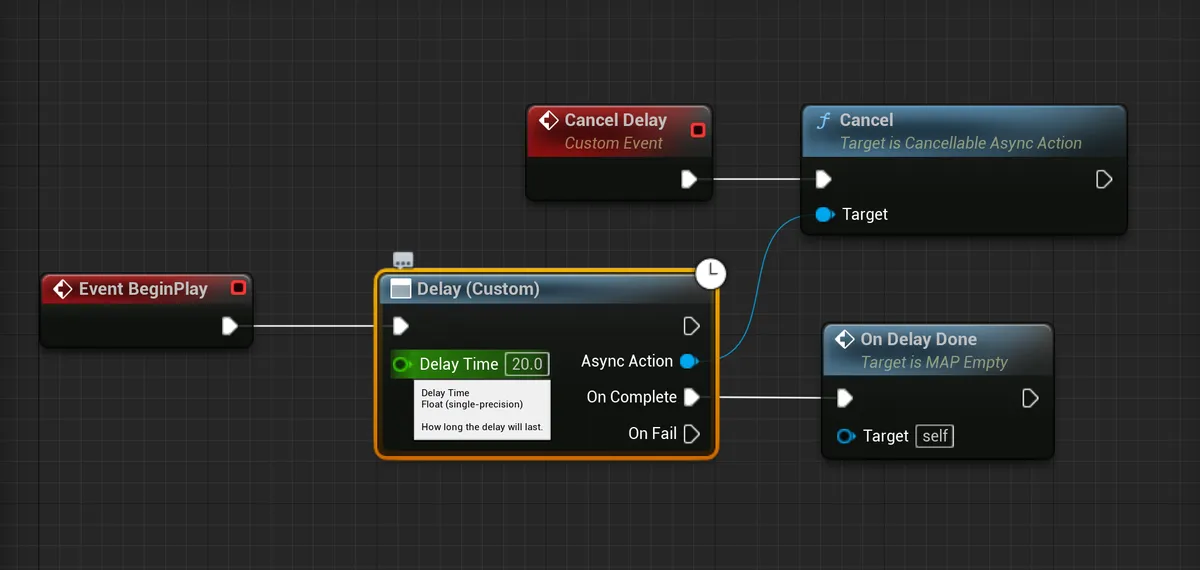Click the Cancel Delay event output exec pin
This screenshot has width=1200, height=570.
(x=689, y=179)
